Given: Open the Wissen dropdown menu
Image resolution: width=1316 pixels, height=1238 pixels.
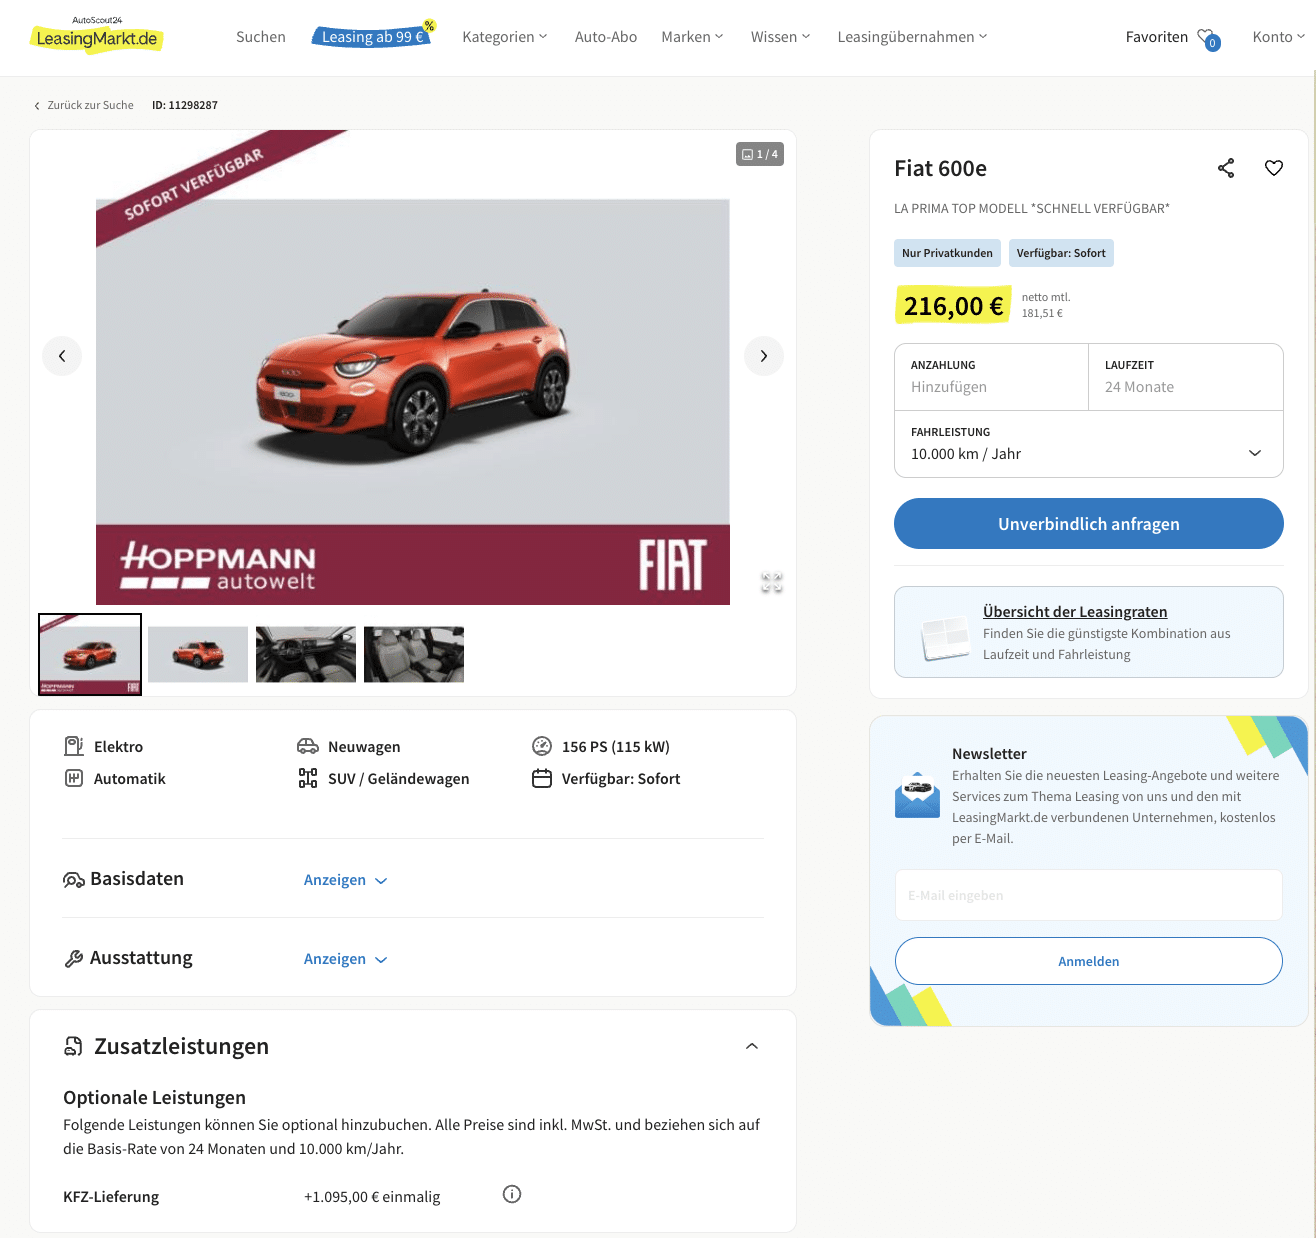Looking at the screenshot, I should [780, 37].
